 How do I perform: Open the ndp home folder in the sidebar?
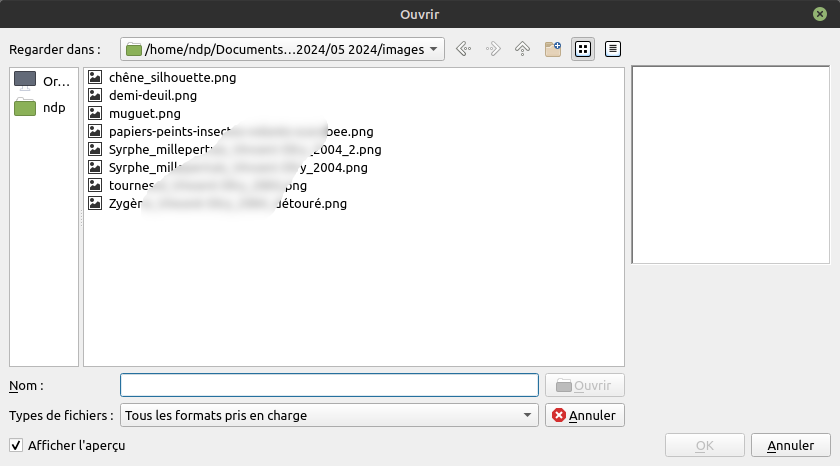[x=43, y=107]
